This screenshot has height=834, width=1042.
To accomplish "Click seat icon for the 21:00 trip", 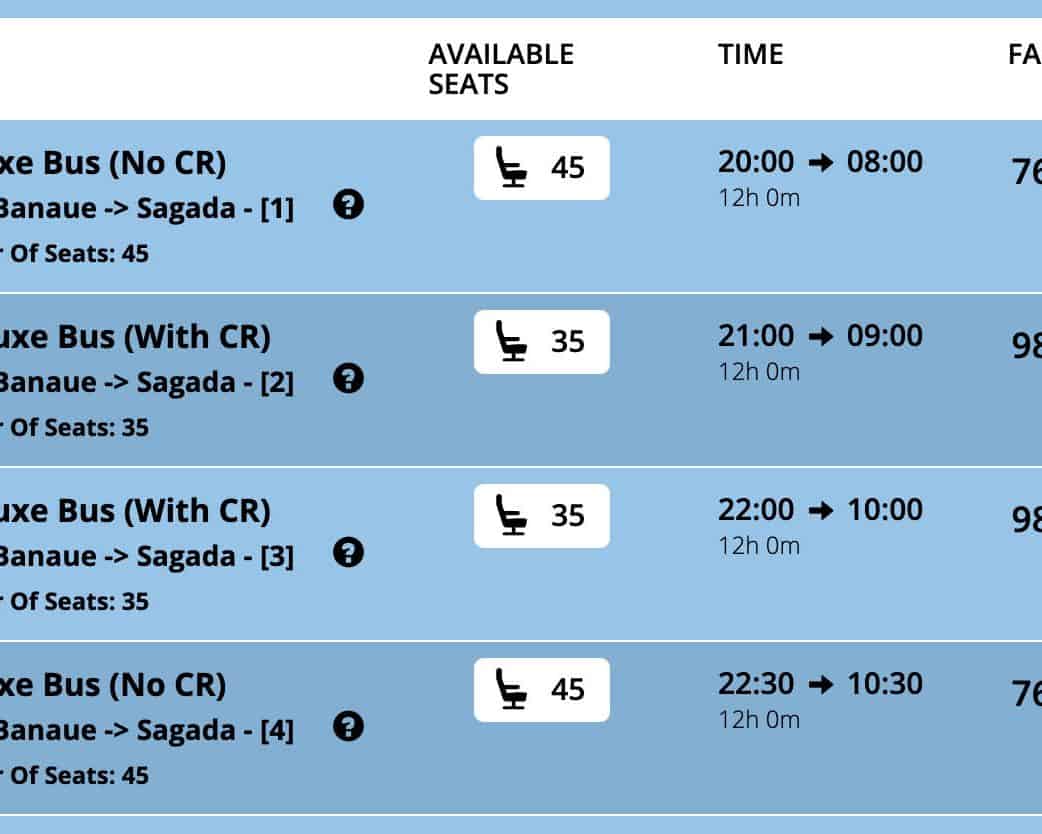I will (x=512, y=341).
